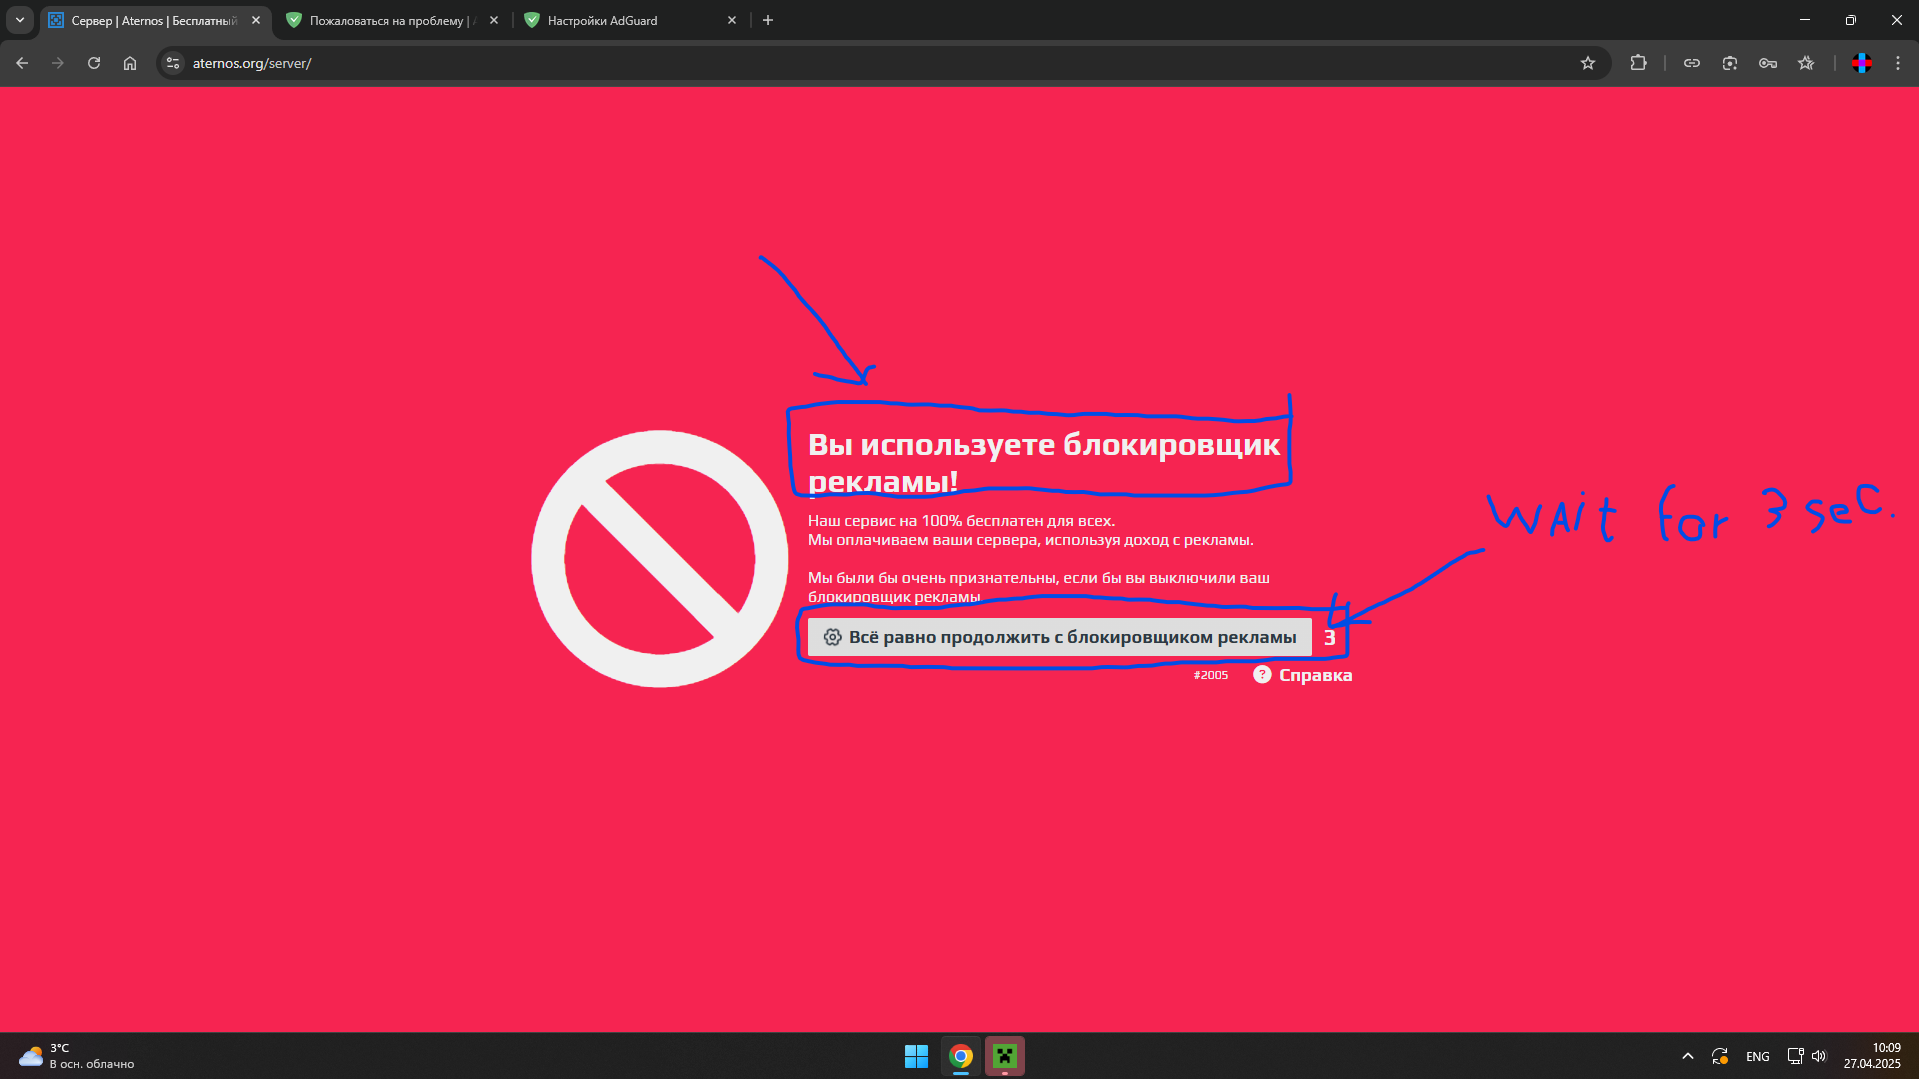Open the password manager key icon
1919x1079 pixels.
point(1768,62)
